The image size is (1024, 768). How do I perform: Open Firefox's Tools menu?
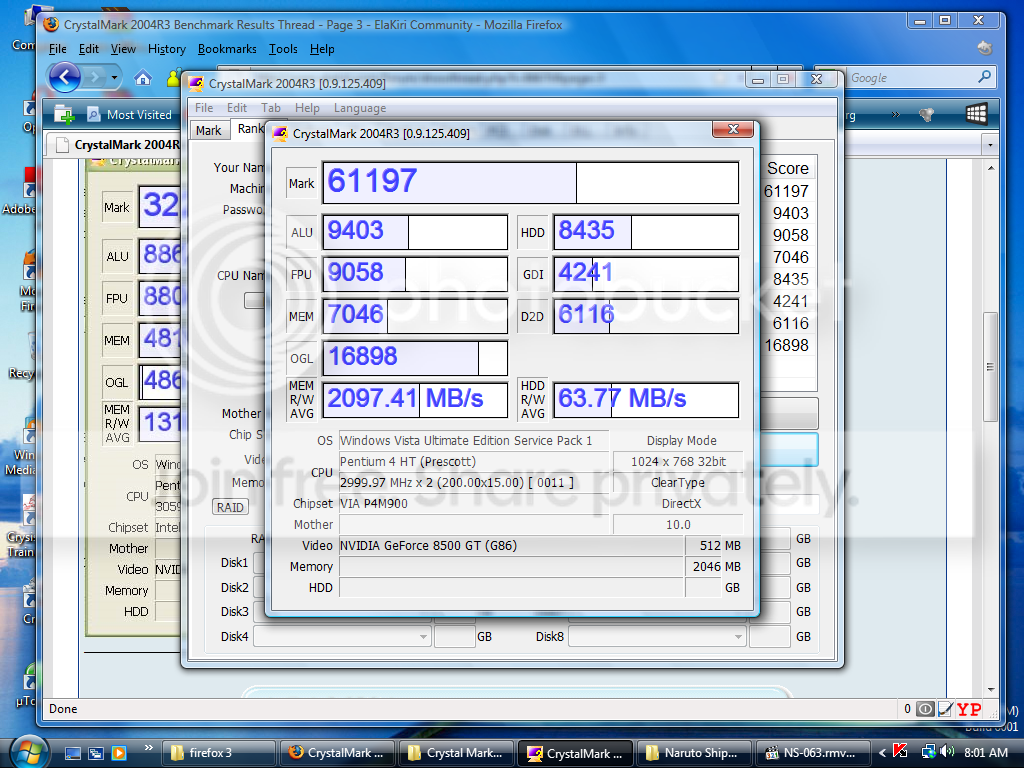(x=283, y=49)
